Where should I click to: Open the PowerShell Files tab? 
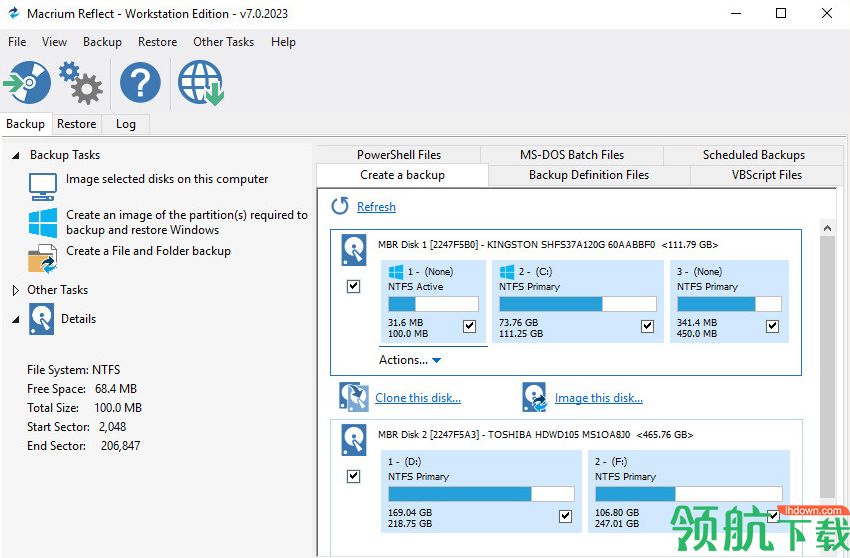pos(399,155)
